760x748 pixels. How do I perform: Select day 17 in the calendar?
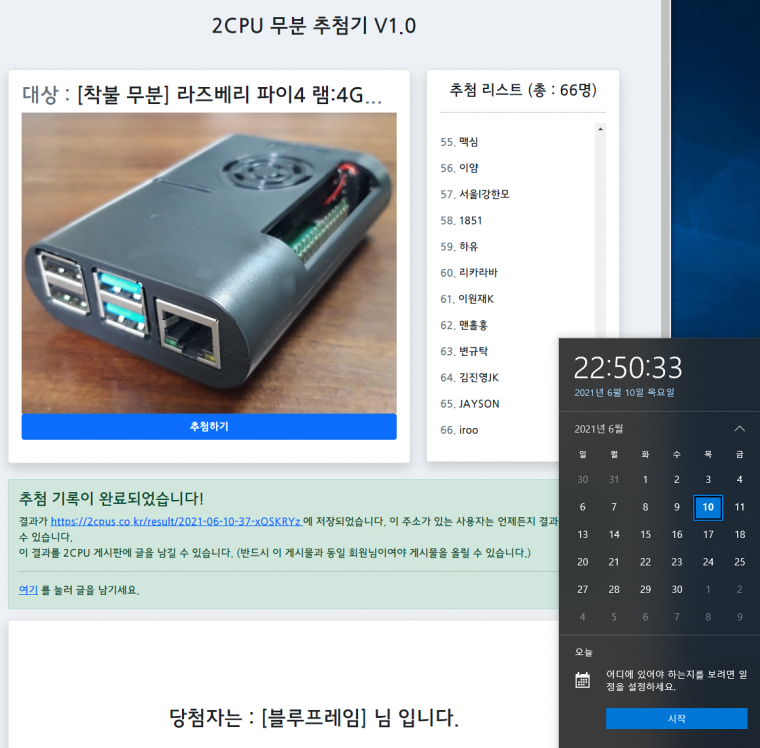pyautogui.click(x=708, y=534)
